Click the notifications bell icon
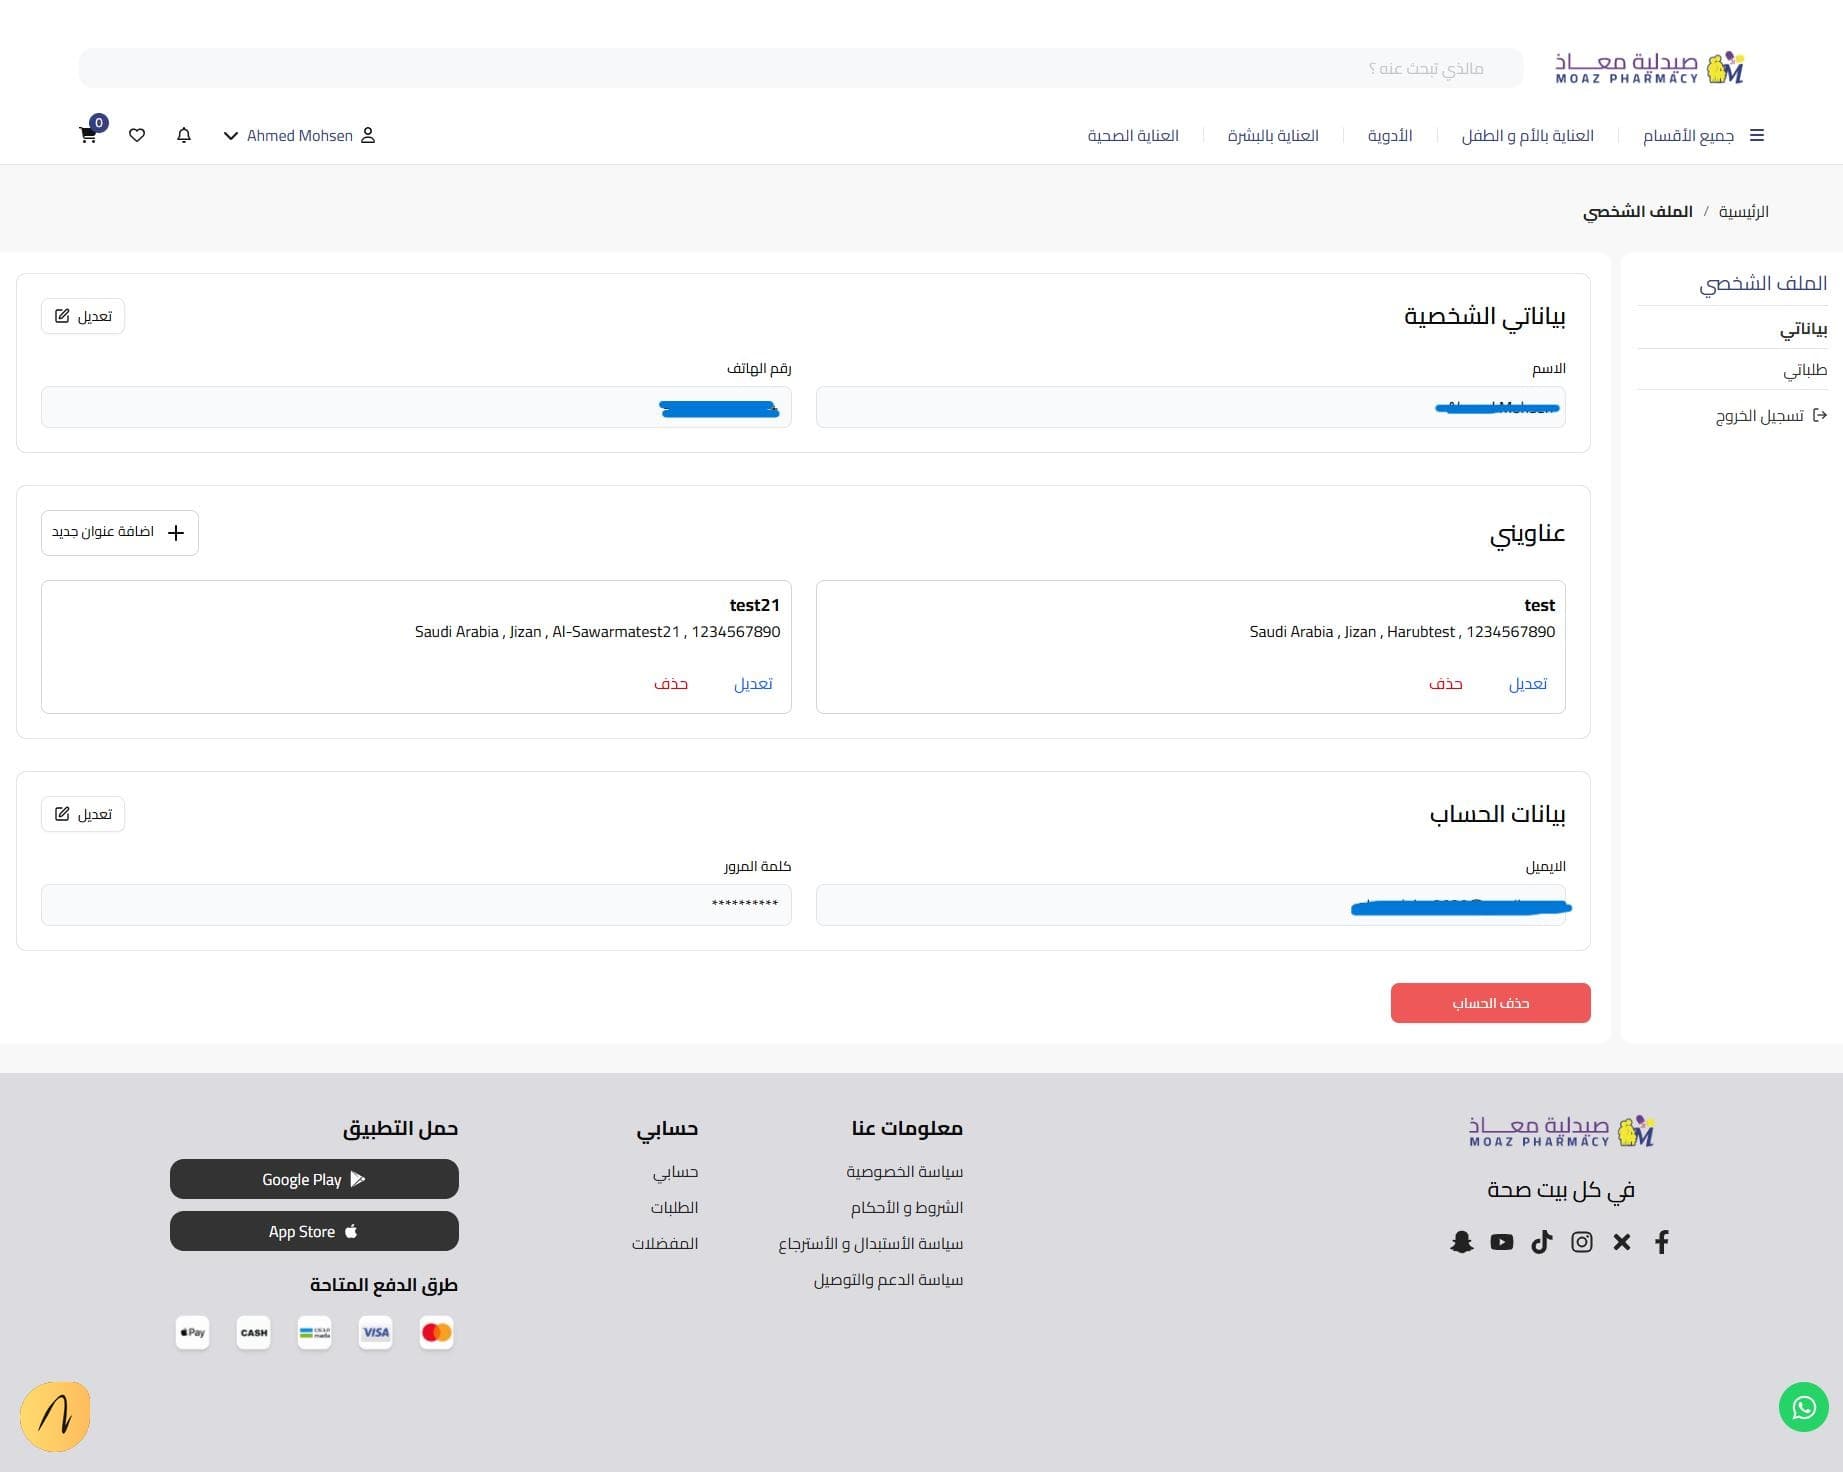Image resolution: width=1843 pixels, height=1472 pixels. click(x=184, y=135)
